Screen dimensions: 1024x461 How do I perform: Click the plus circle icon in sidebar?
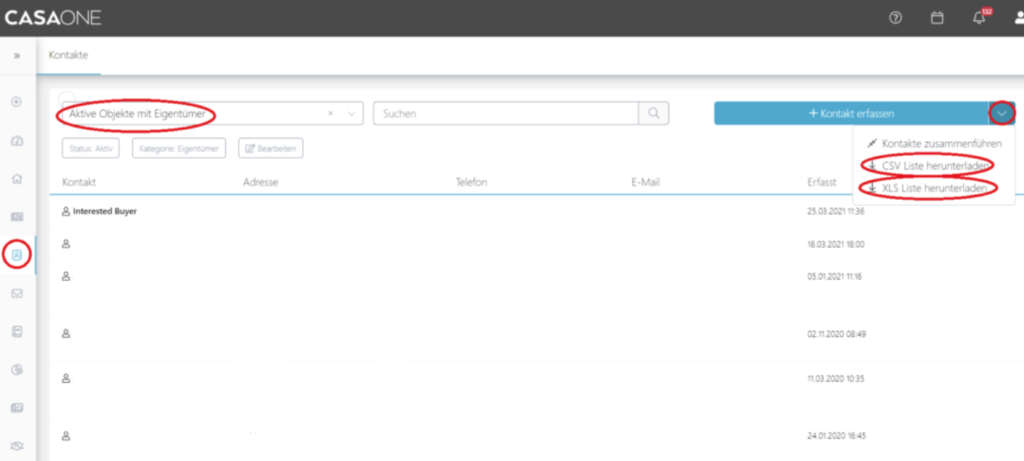coord(17,102)
